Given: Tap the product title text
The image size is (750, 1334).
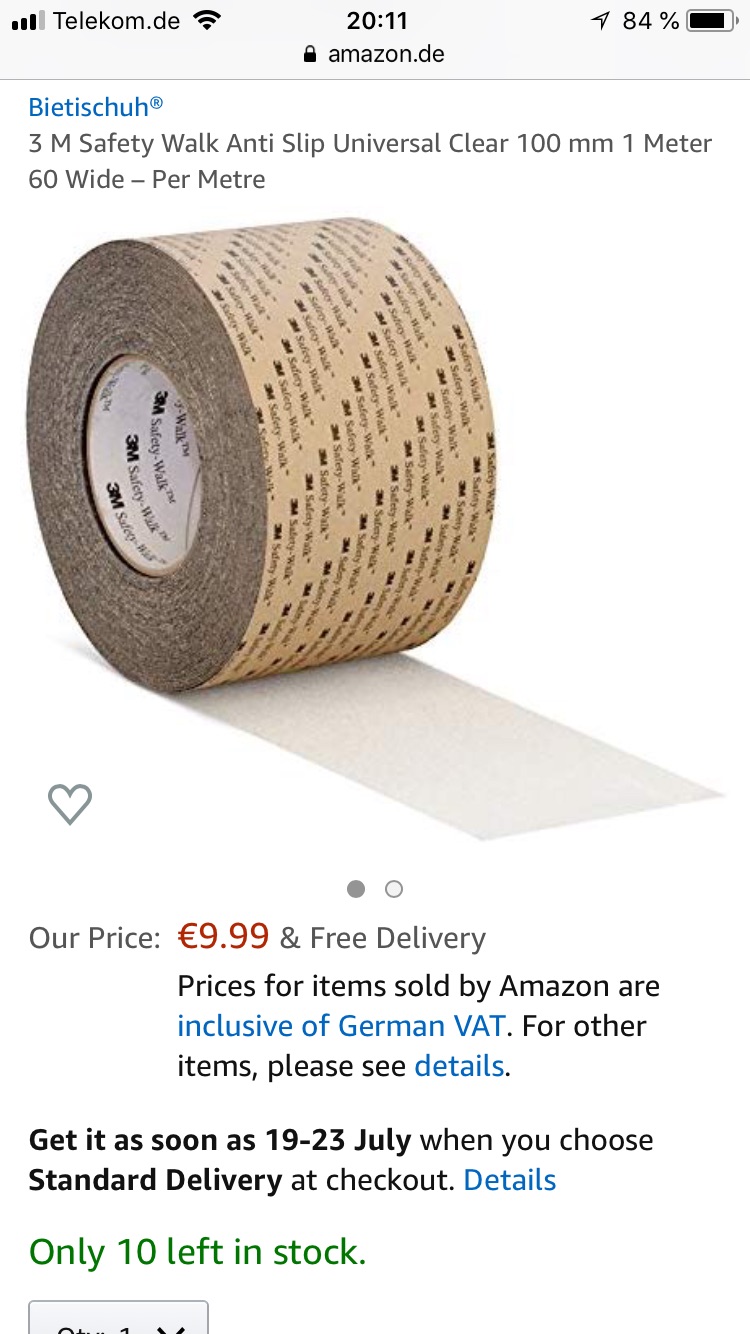Looking at the screenshot, I should click(370, 161).
